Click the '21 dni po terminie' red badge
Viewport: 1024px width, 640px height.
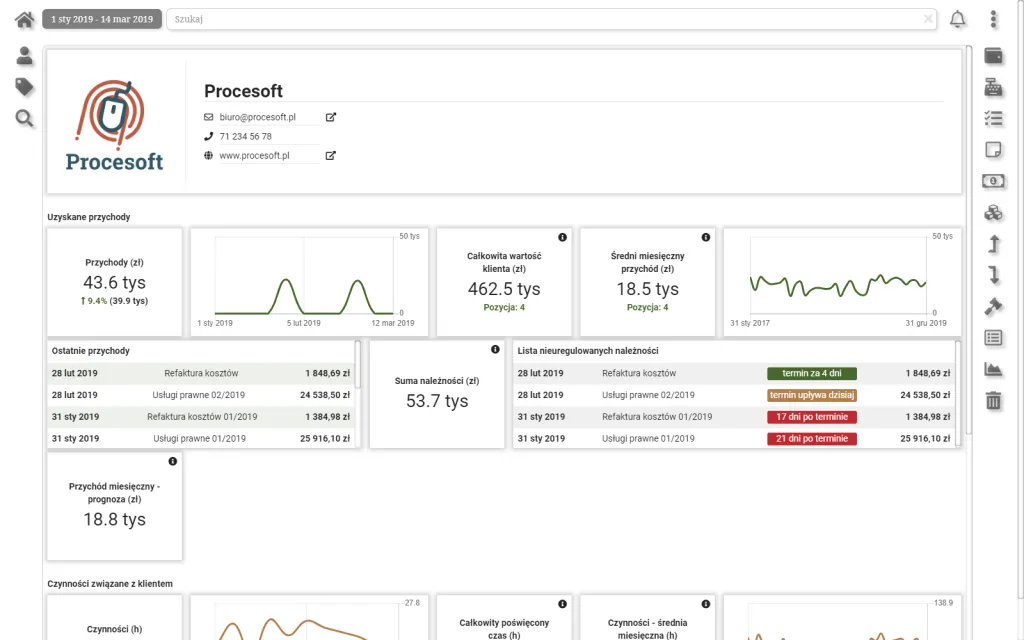pyautogui.click(x=812, y=439)
